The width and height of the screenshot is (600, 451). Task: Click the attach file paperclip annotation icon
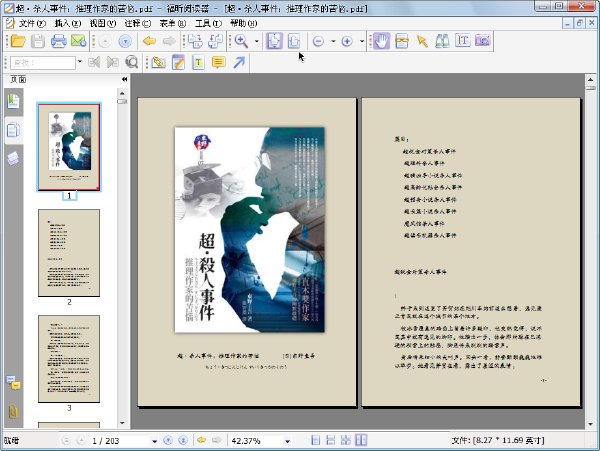point(158,62)
